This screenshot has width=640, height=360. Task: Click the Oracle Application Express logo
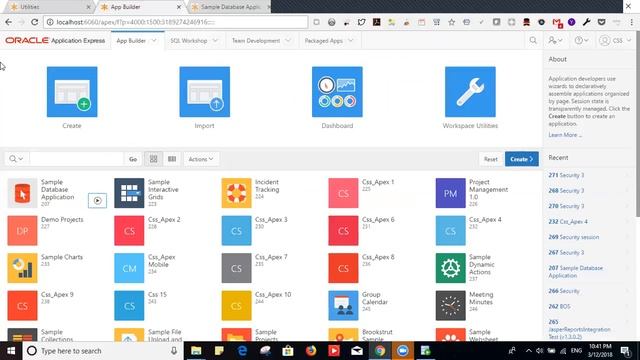tap(55, 40)
